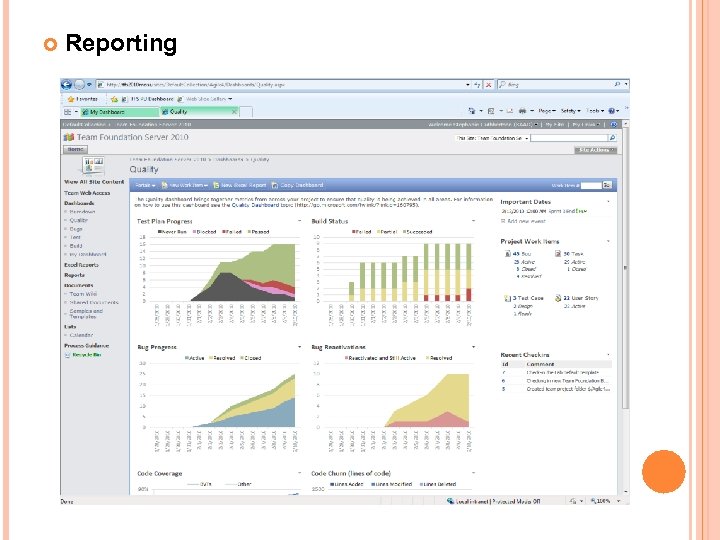
Task: Click the site search text box
Action: [569, 138]
